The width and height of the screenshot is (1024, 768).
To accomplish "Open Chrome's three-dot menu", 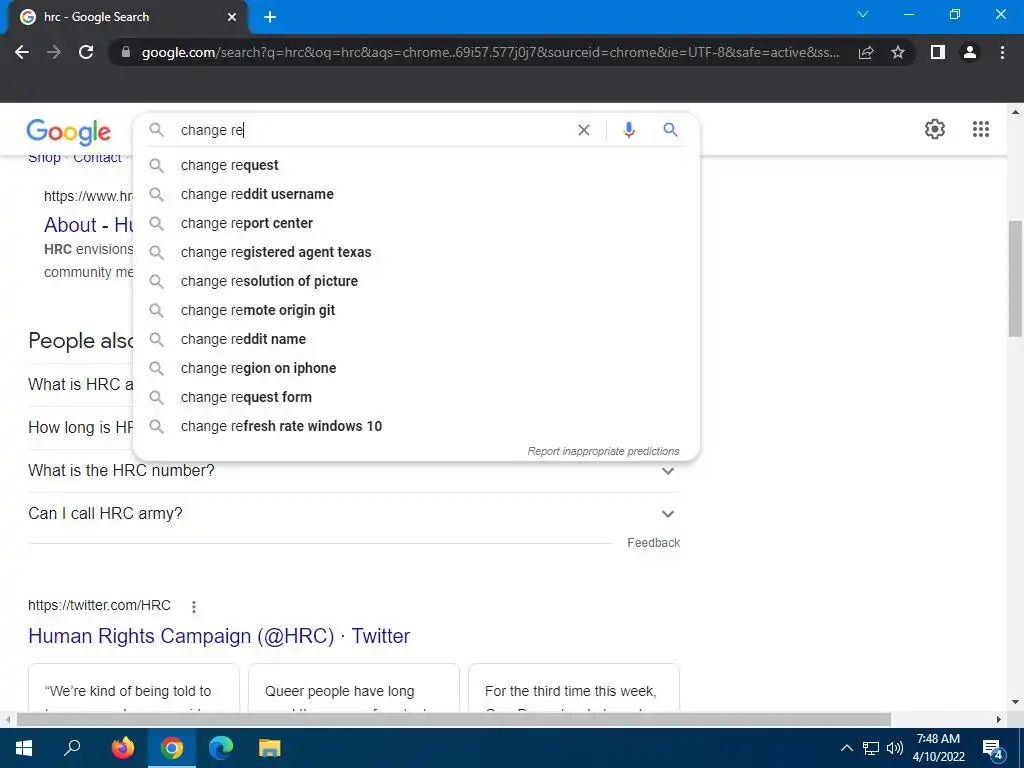I will click(1002, 52).
